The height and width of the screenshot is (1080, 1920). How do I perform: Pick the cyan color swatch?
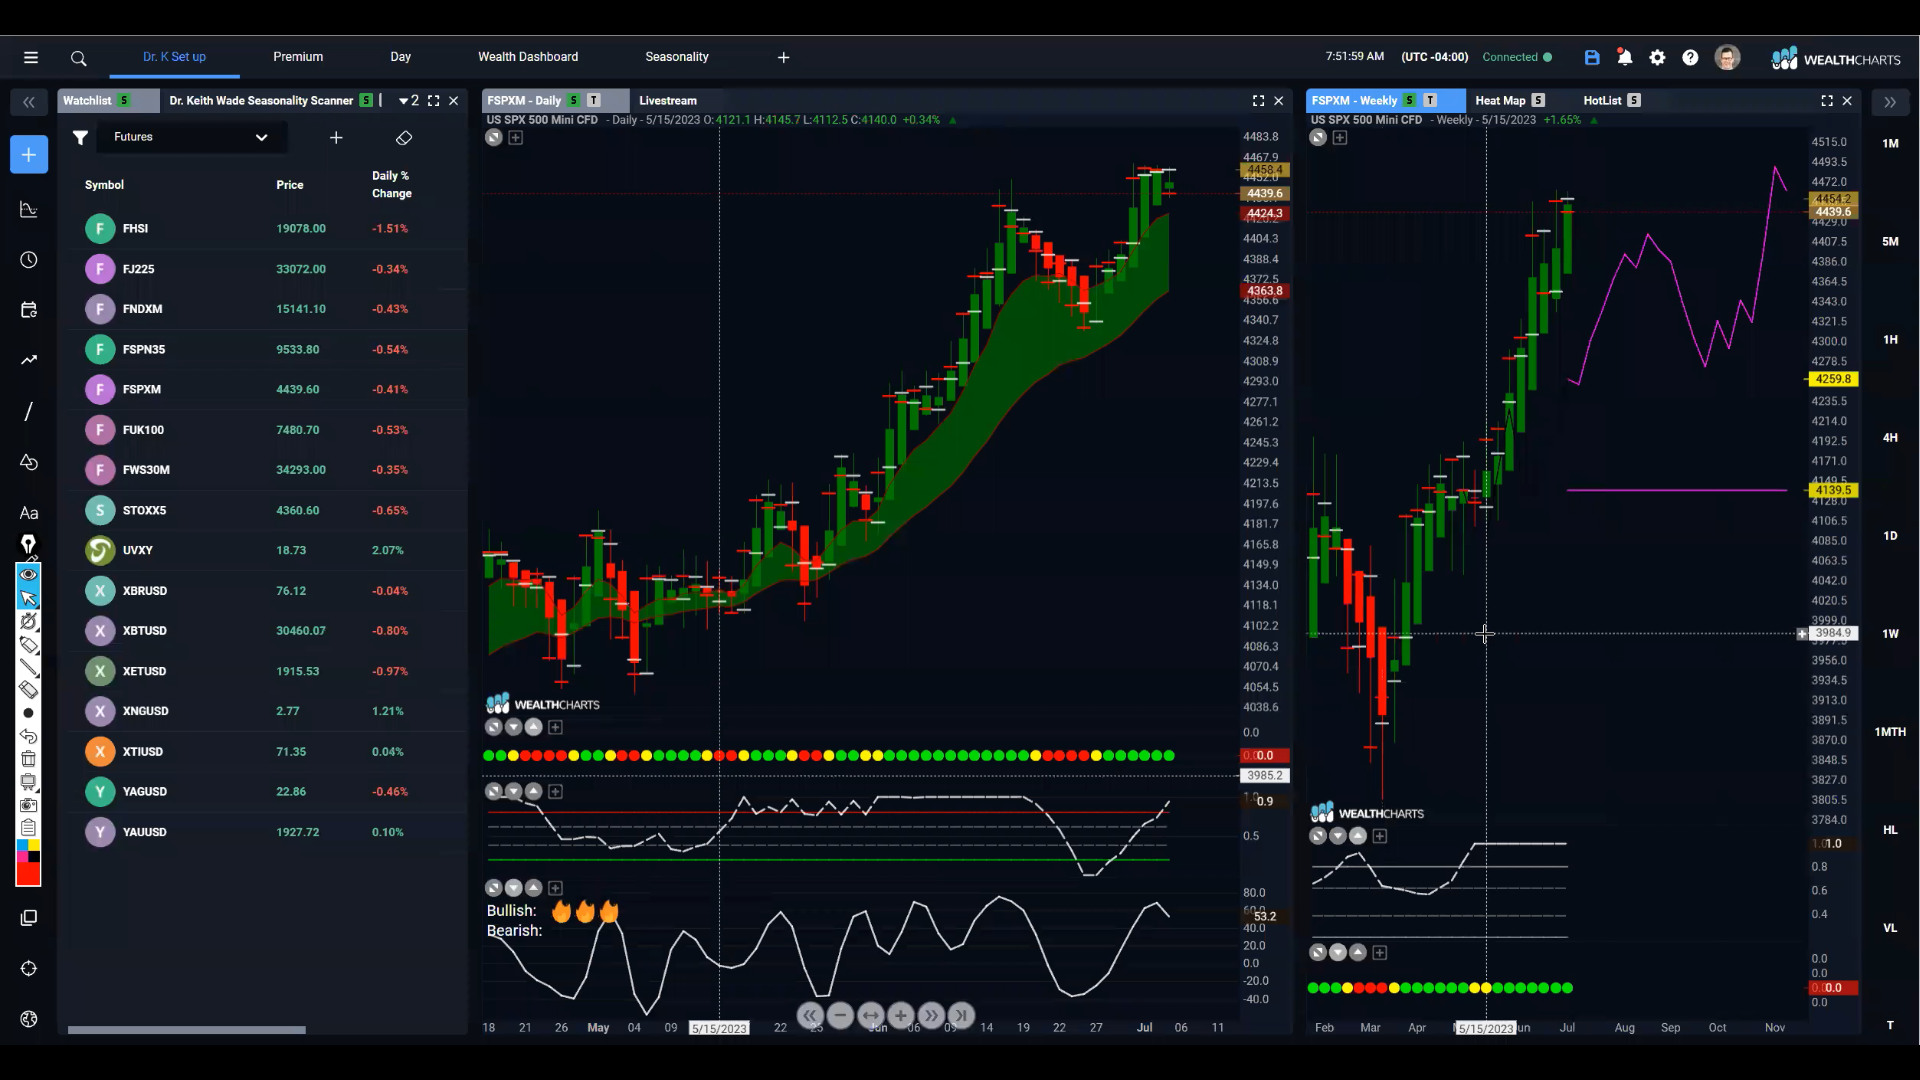tap(22, 846)
